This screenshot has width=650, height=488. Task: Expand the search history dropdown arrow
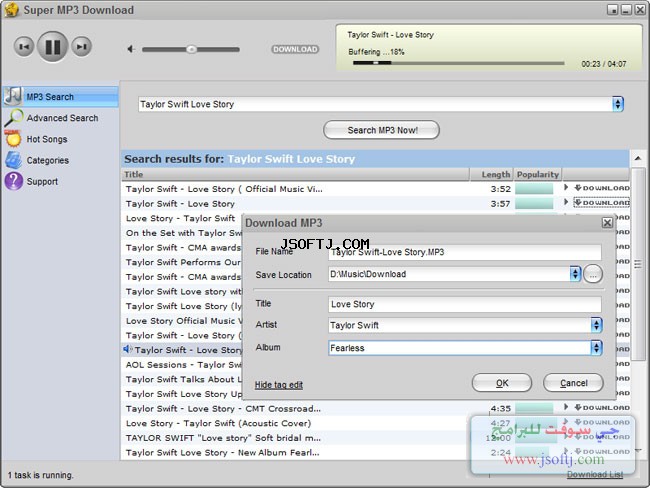(618, 104)
